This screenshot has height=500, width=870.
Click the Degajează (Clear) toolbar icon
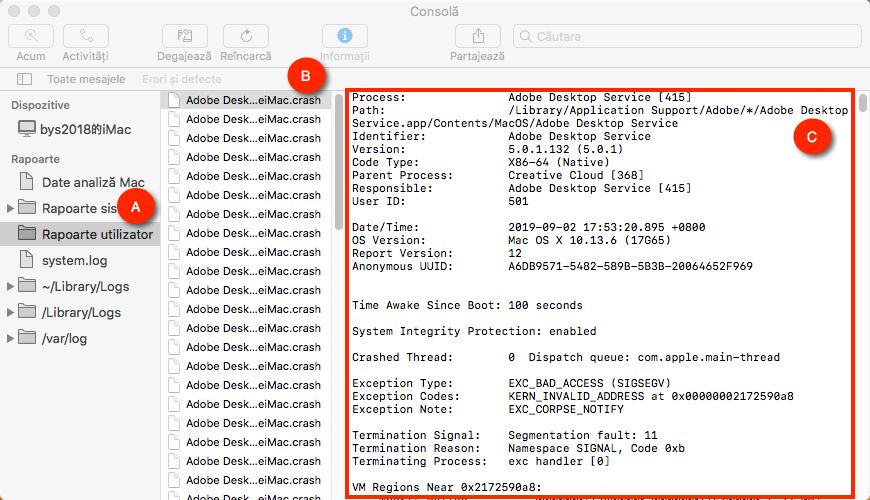coord(184,36)
